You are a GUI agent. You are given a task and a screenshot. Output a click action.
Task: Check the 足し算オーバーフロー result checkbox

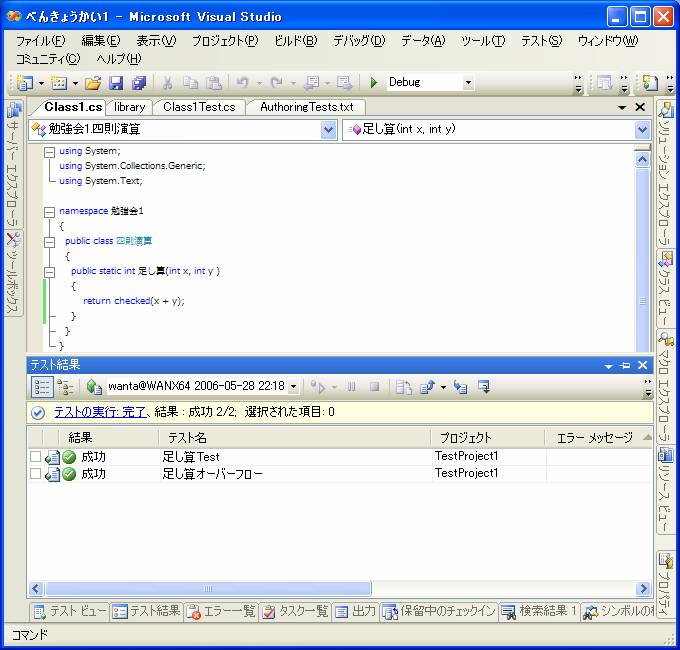[36, 474]
